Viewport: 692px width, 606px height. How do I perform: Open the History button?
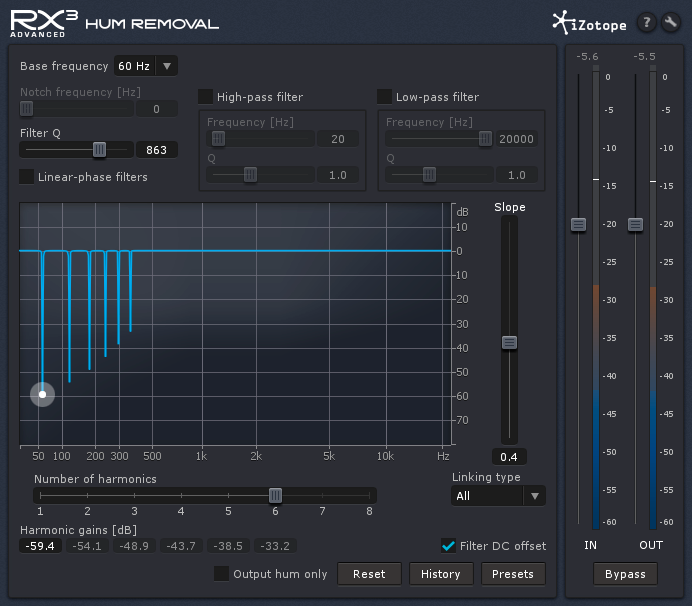tap(441, 574)
